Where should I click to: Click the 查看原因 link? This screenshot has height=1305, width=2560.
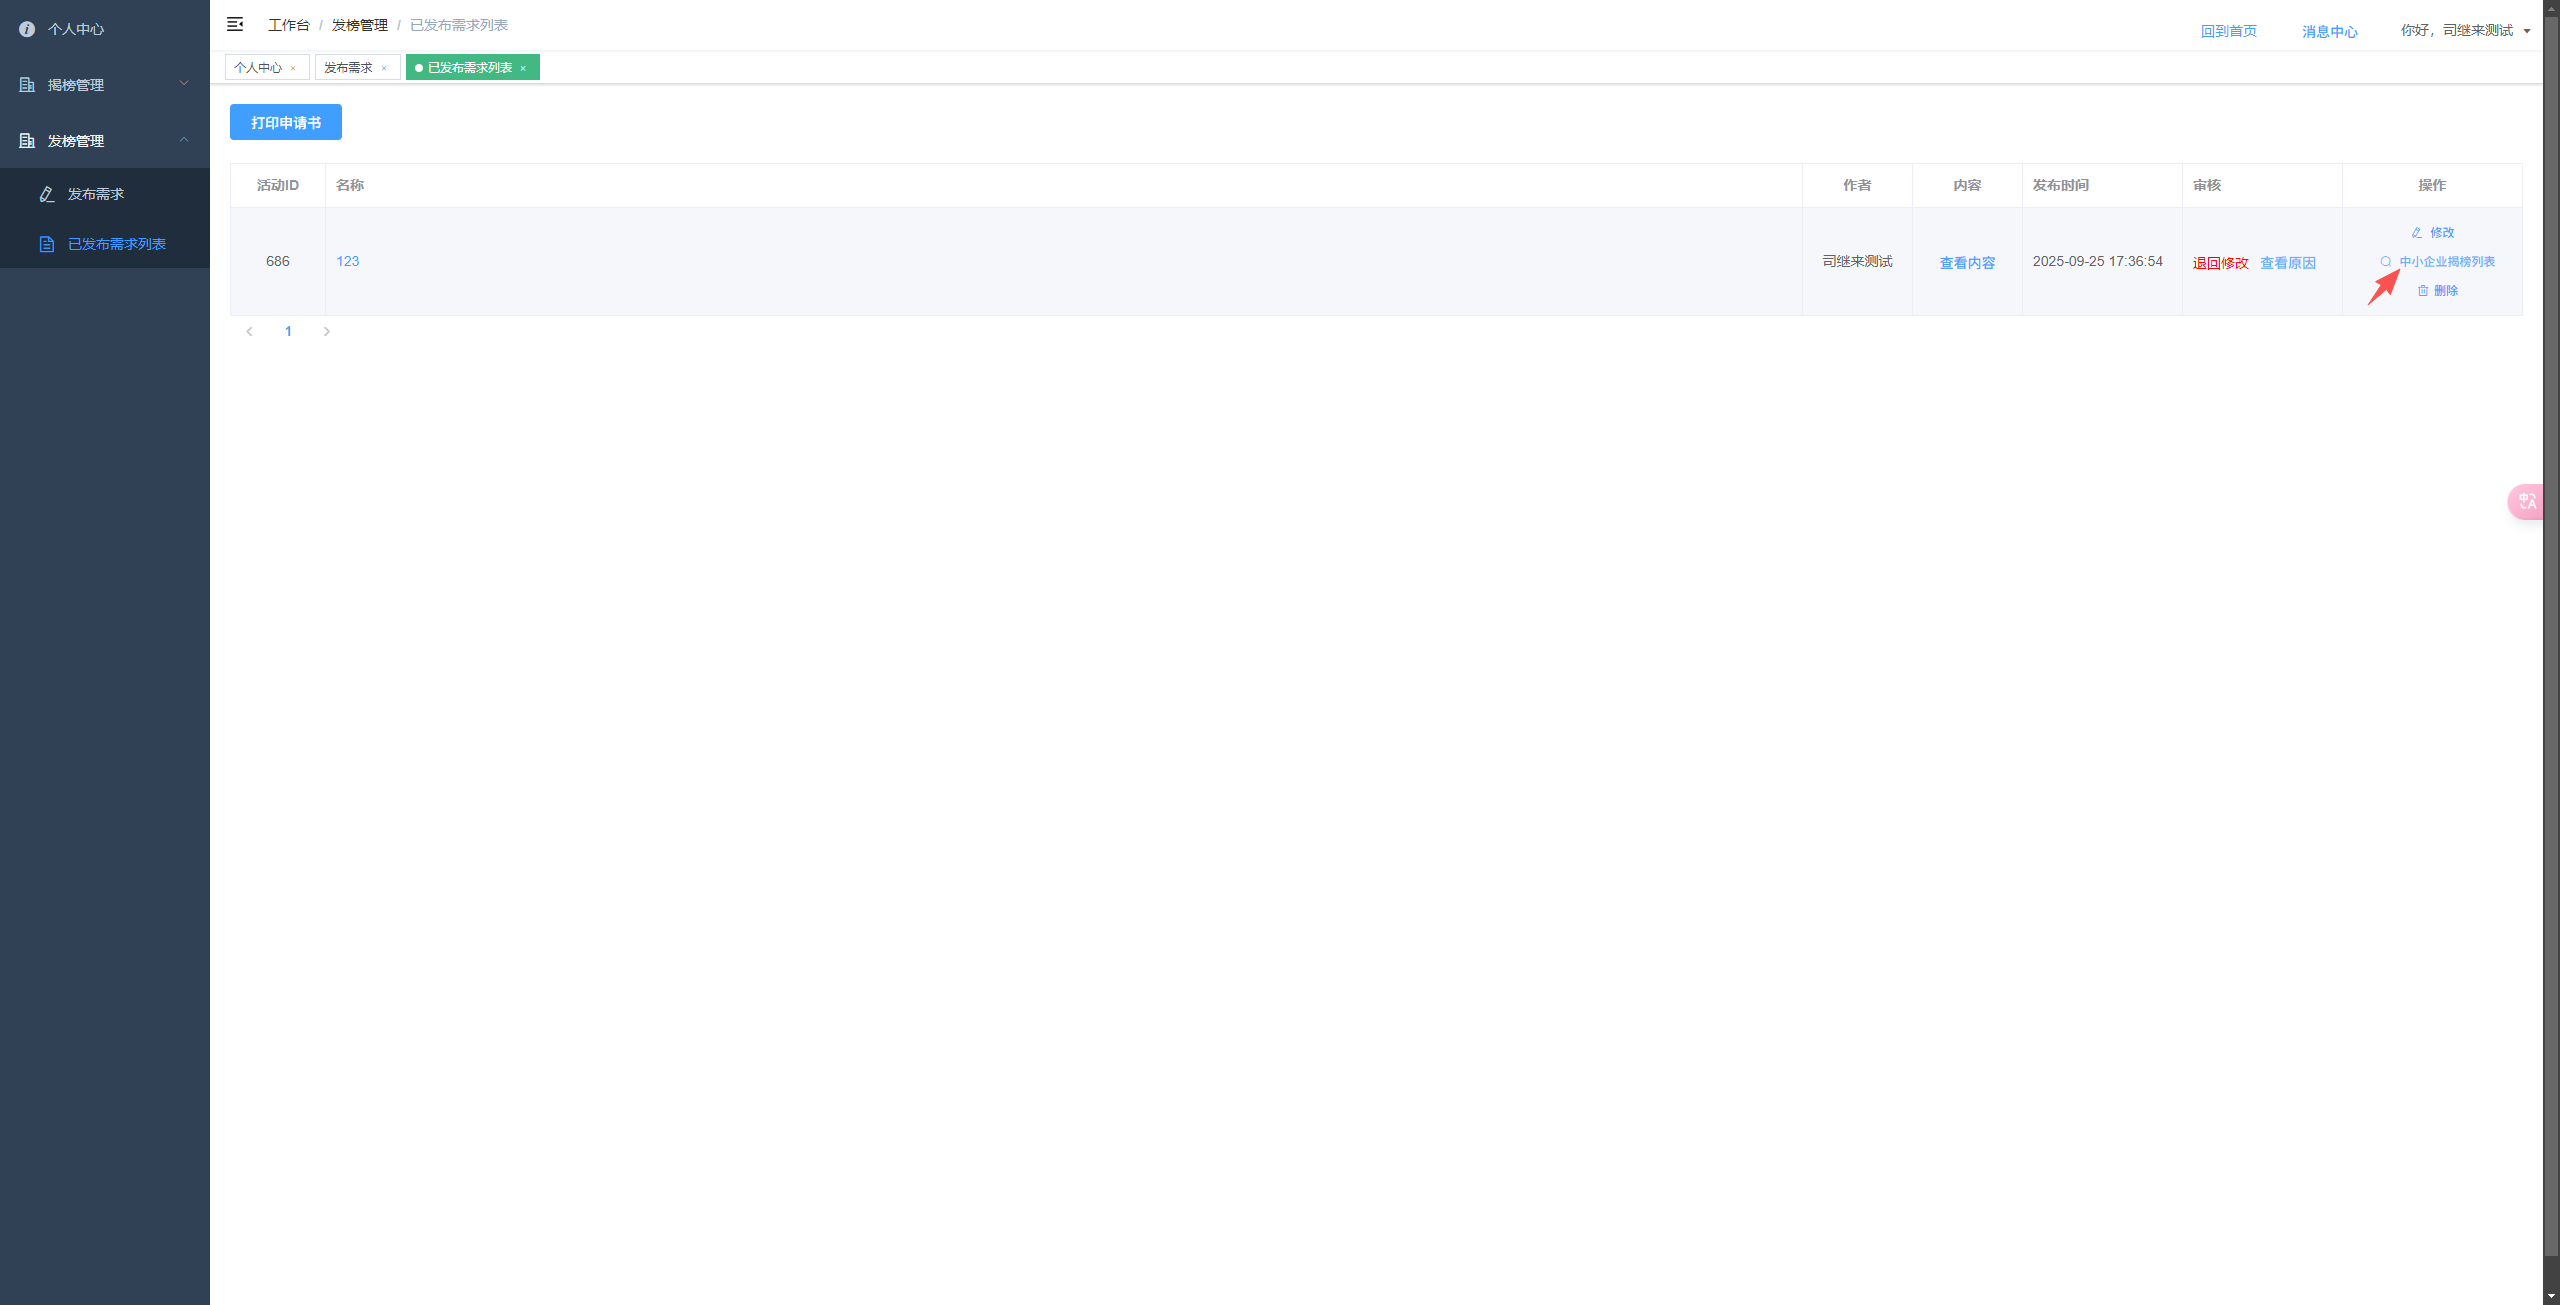[2288, 262]
